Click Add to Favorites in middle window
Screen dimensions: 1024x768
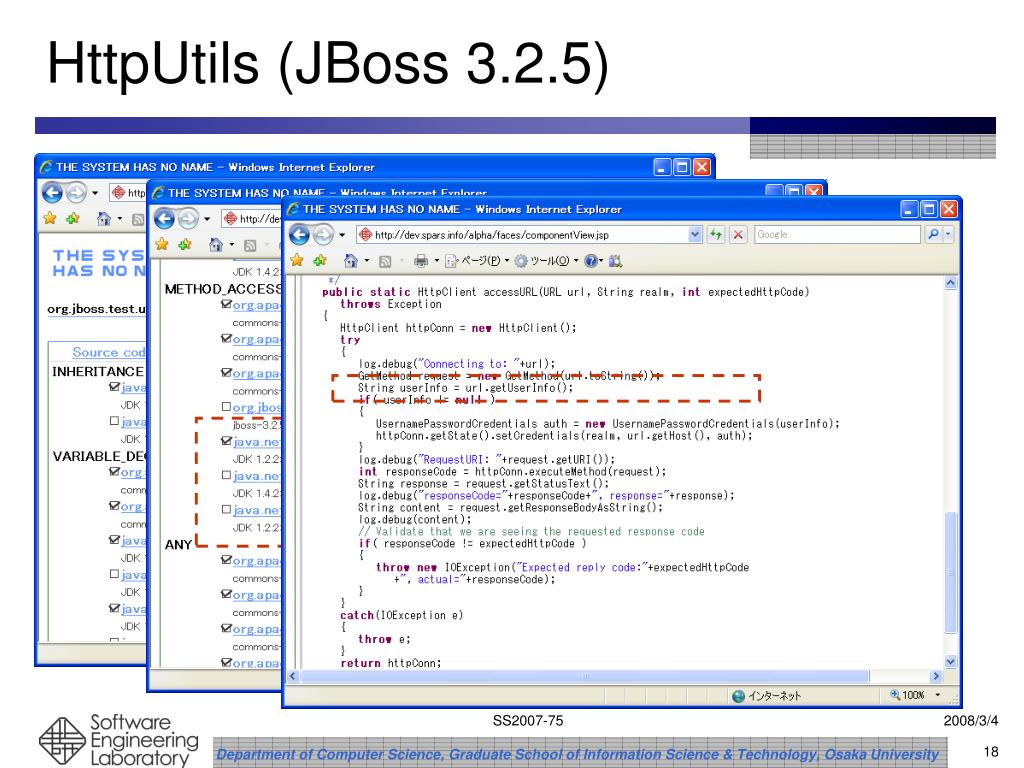185,244
